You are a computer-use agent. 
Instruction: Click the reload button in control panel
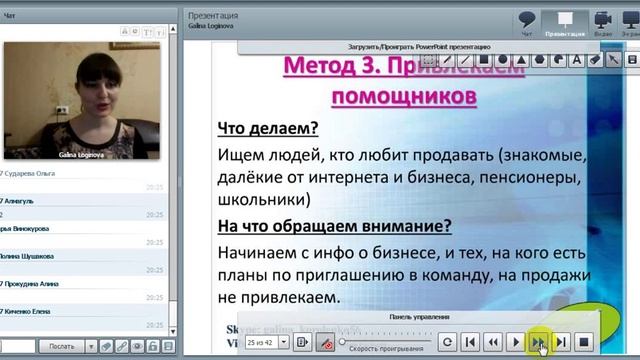(447, 342)
